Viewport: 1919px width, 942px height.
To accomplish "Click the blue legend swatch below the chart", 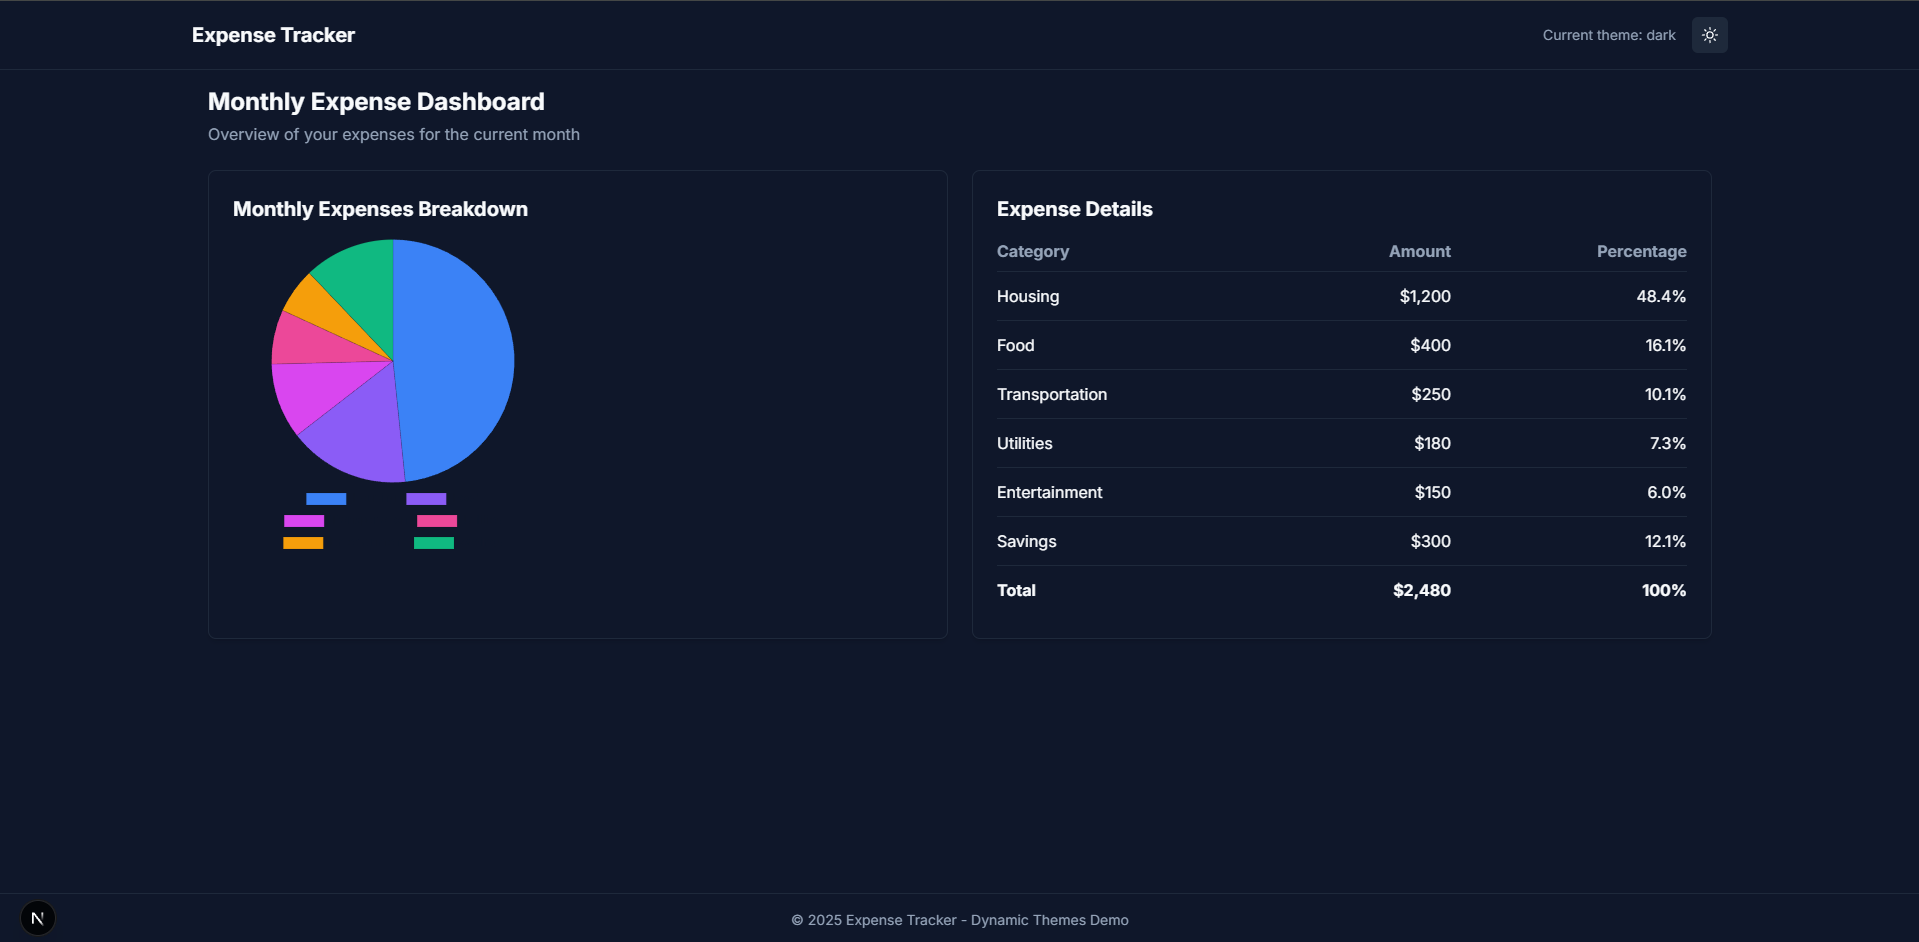I will (x=326, y=498).
